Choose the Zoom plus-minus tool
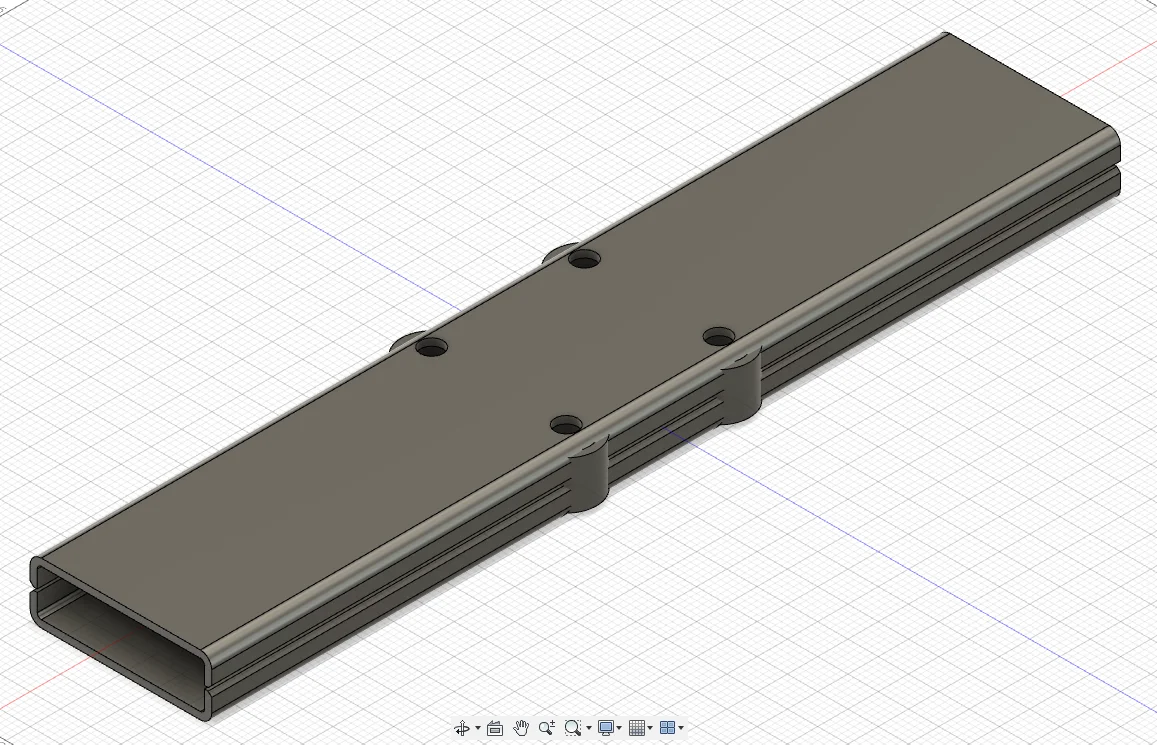The width and height of the screenshot is (1157, 745). (547, 729)
